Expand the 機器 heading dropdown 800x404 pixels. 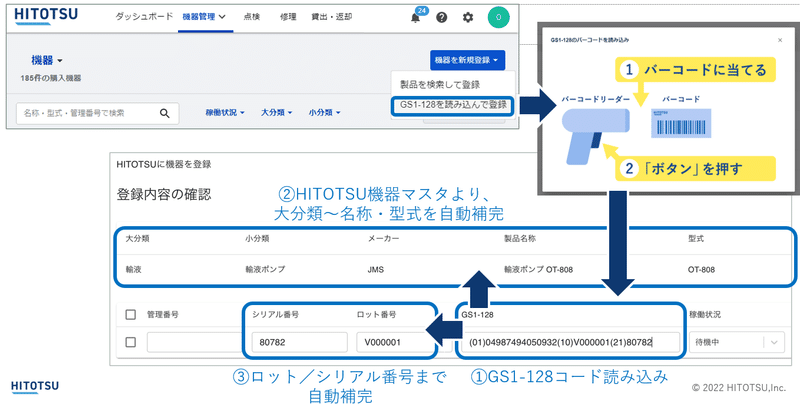(x=47, y=61)
